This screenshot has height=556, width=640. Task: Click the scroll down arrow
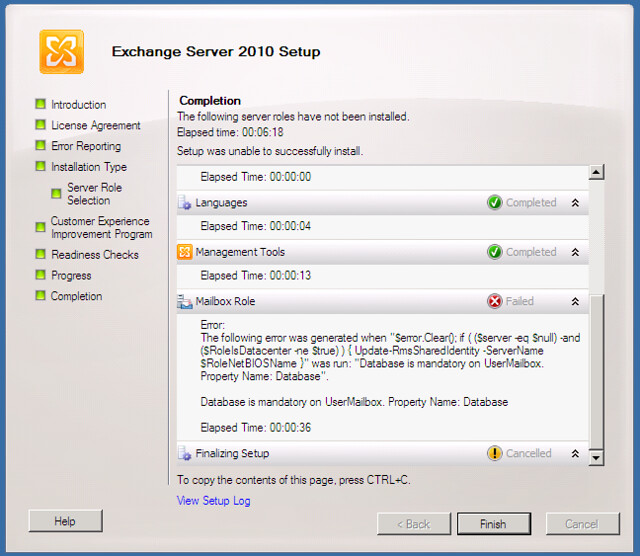coord(596,458)
